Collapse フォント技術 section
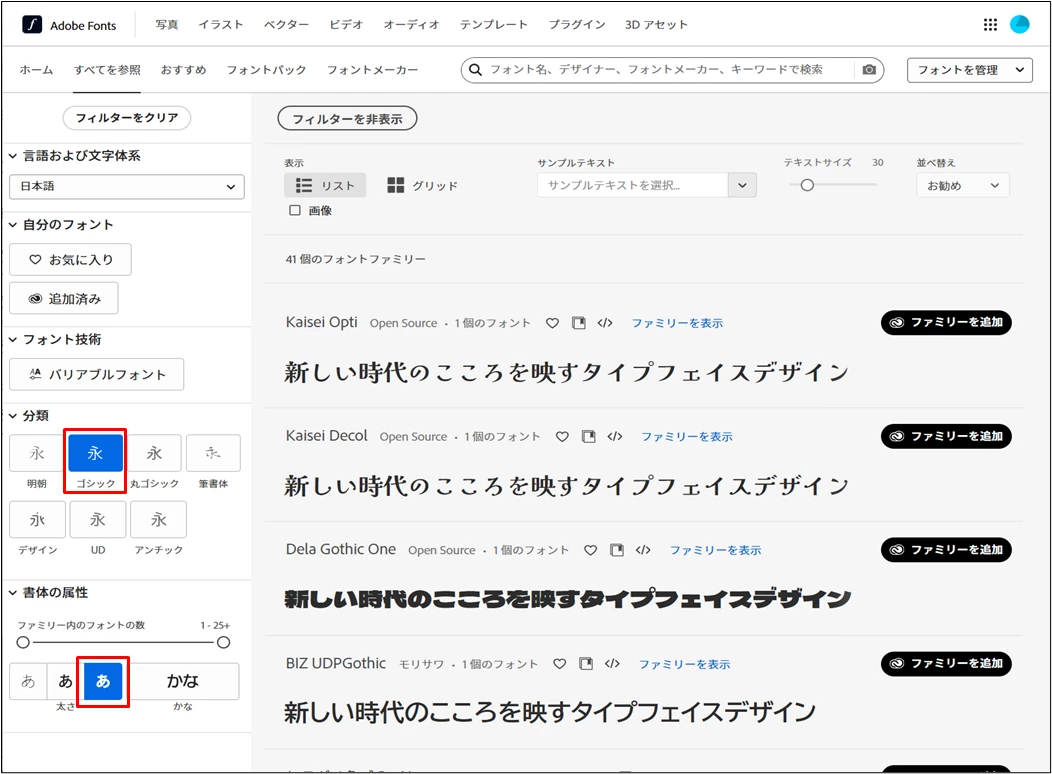Viewport: 1052px width, 774px height. tap(13, 339)
